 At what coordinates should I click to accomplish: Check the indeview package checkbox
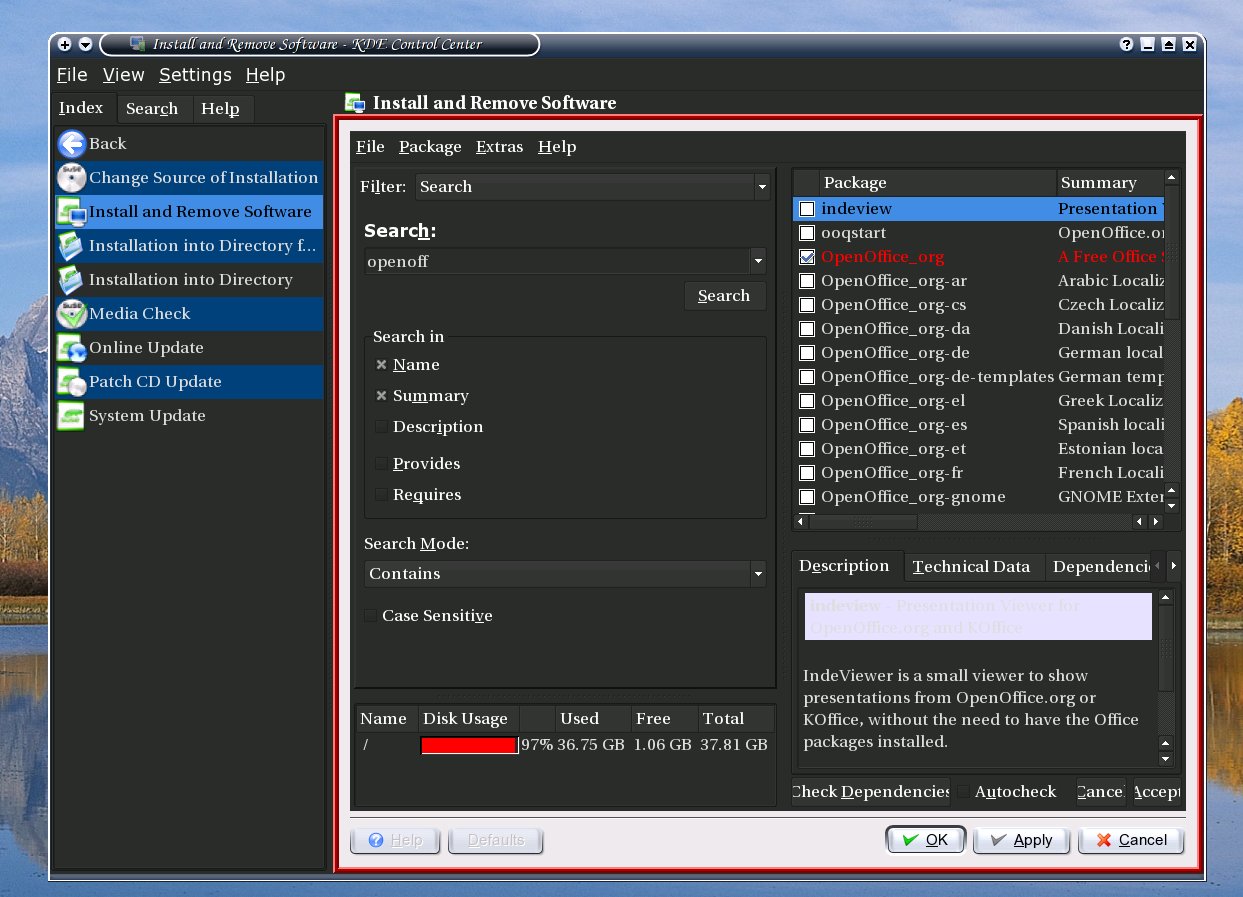click(x=807, y=209)
